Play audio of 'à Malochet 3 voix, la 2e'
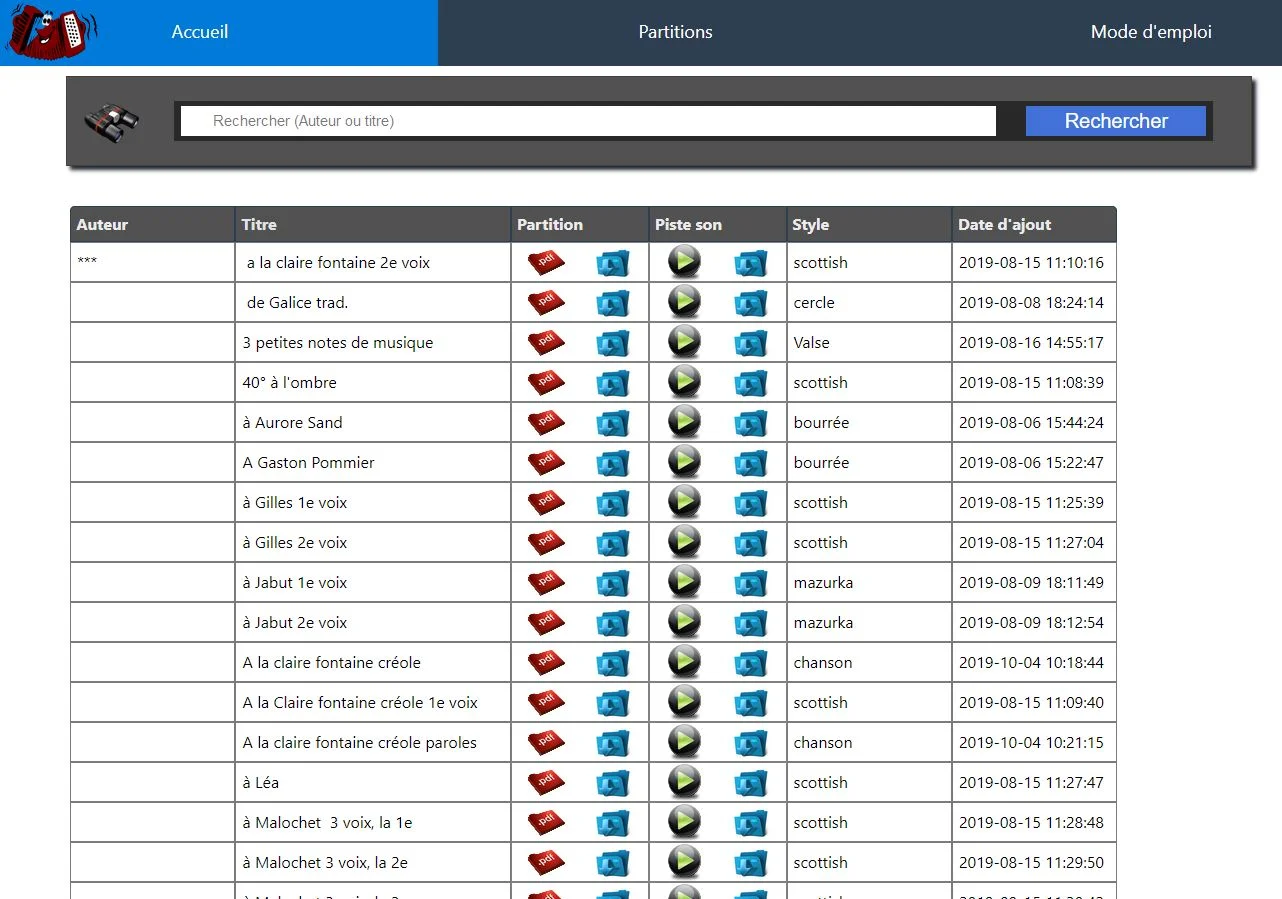1282x899 pixels. 684,862
